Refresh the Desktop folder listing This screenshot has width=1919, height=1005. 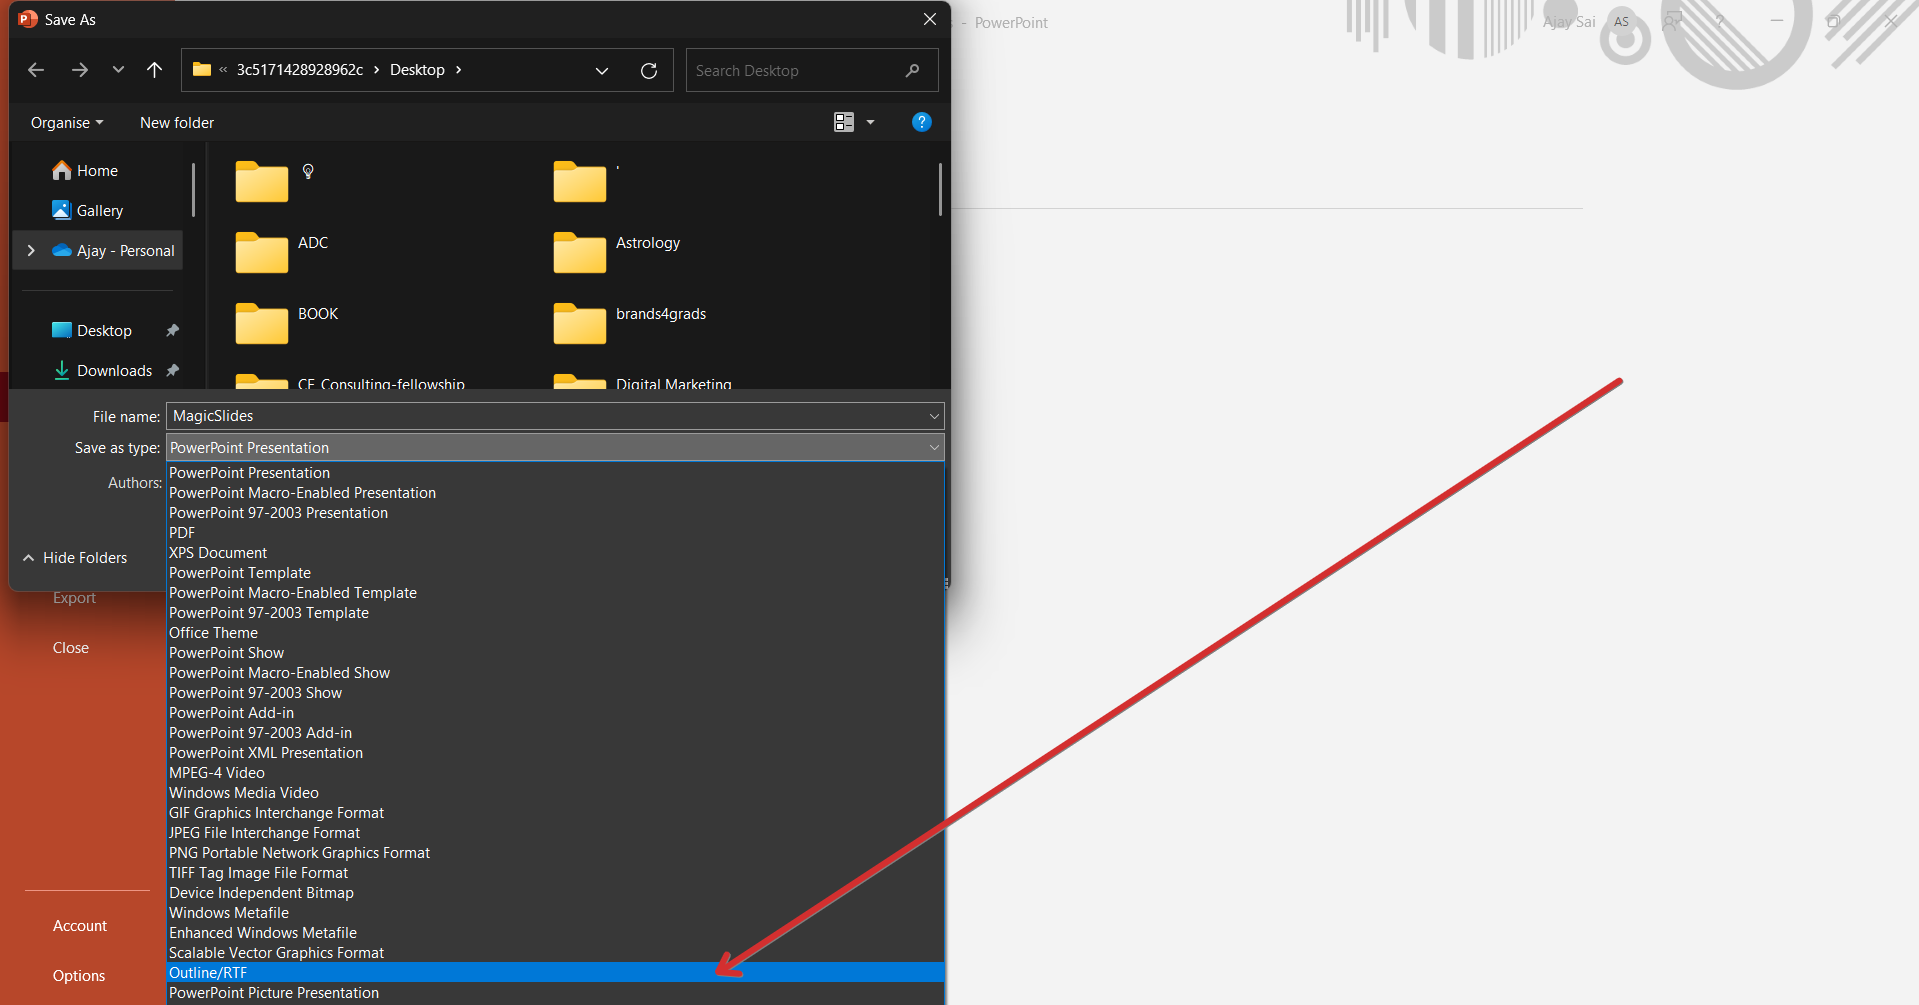point(649,70)
